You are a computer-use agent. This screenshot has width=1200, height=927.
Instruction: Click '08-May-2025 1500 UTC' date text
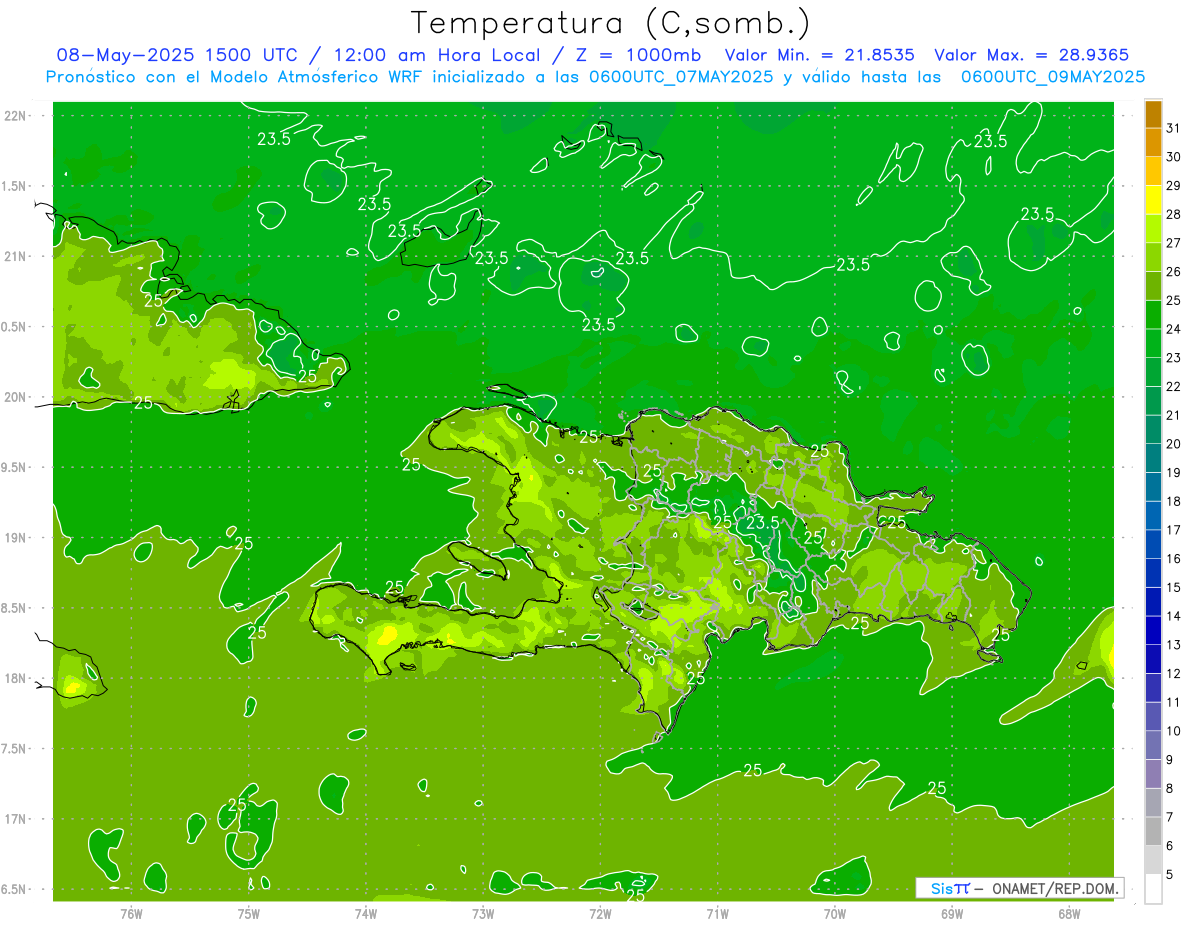tap(176, 56)
